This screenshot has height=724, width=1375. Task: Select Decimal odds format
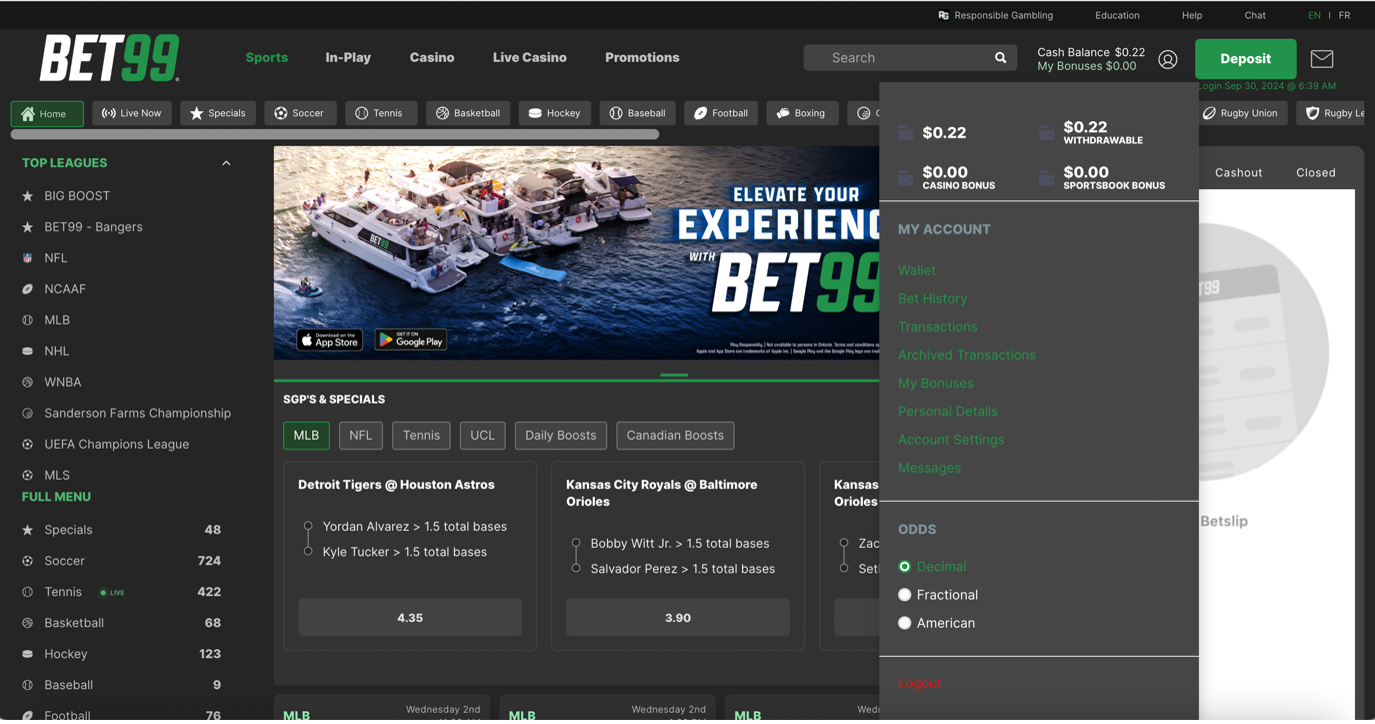904,566
